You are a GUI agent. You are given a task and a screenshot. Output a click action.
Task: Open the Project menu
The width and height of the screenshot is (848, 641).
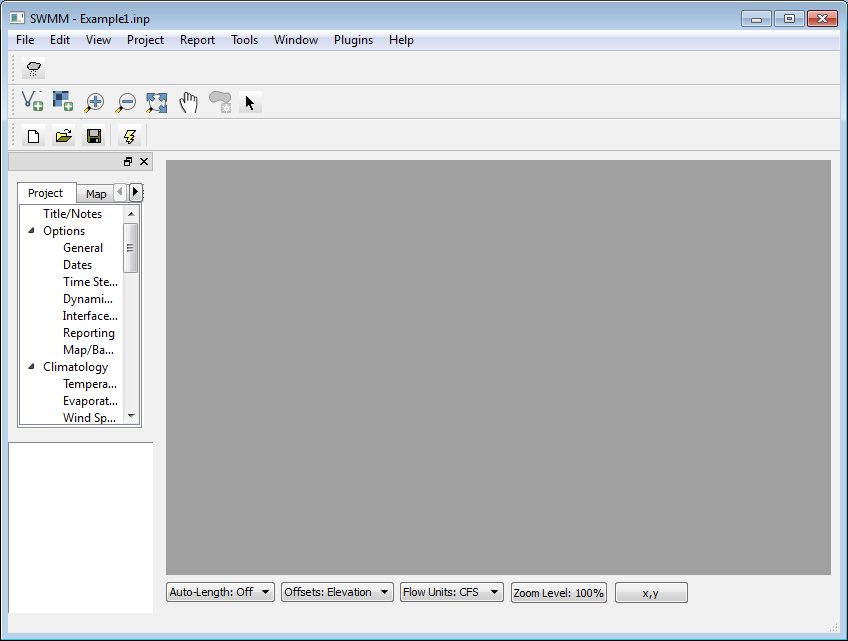[x=145, y=40]
